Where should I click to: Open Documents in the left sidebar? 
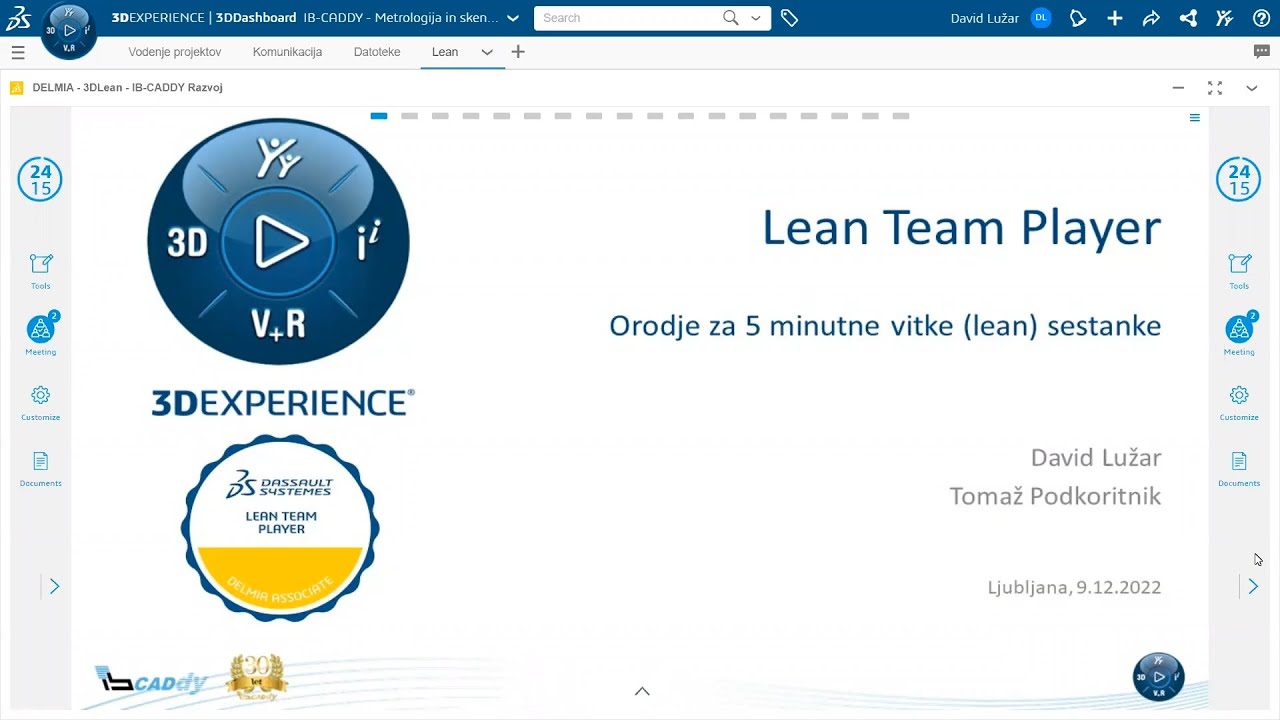[41, 468]
